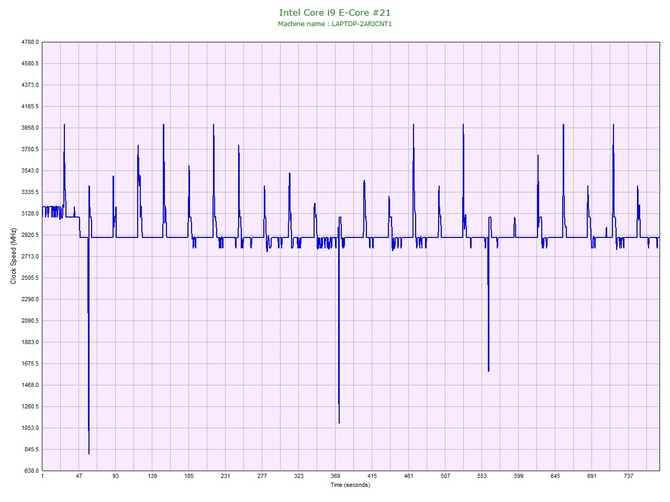Select the 1053.0 value on the vertical axis
The height and width of the screenshot is (502, 670).
(x=30, y=428)
